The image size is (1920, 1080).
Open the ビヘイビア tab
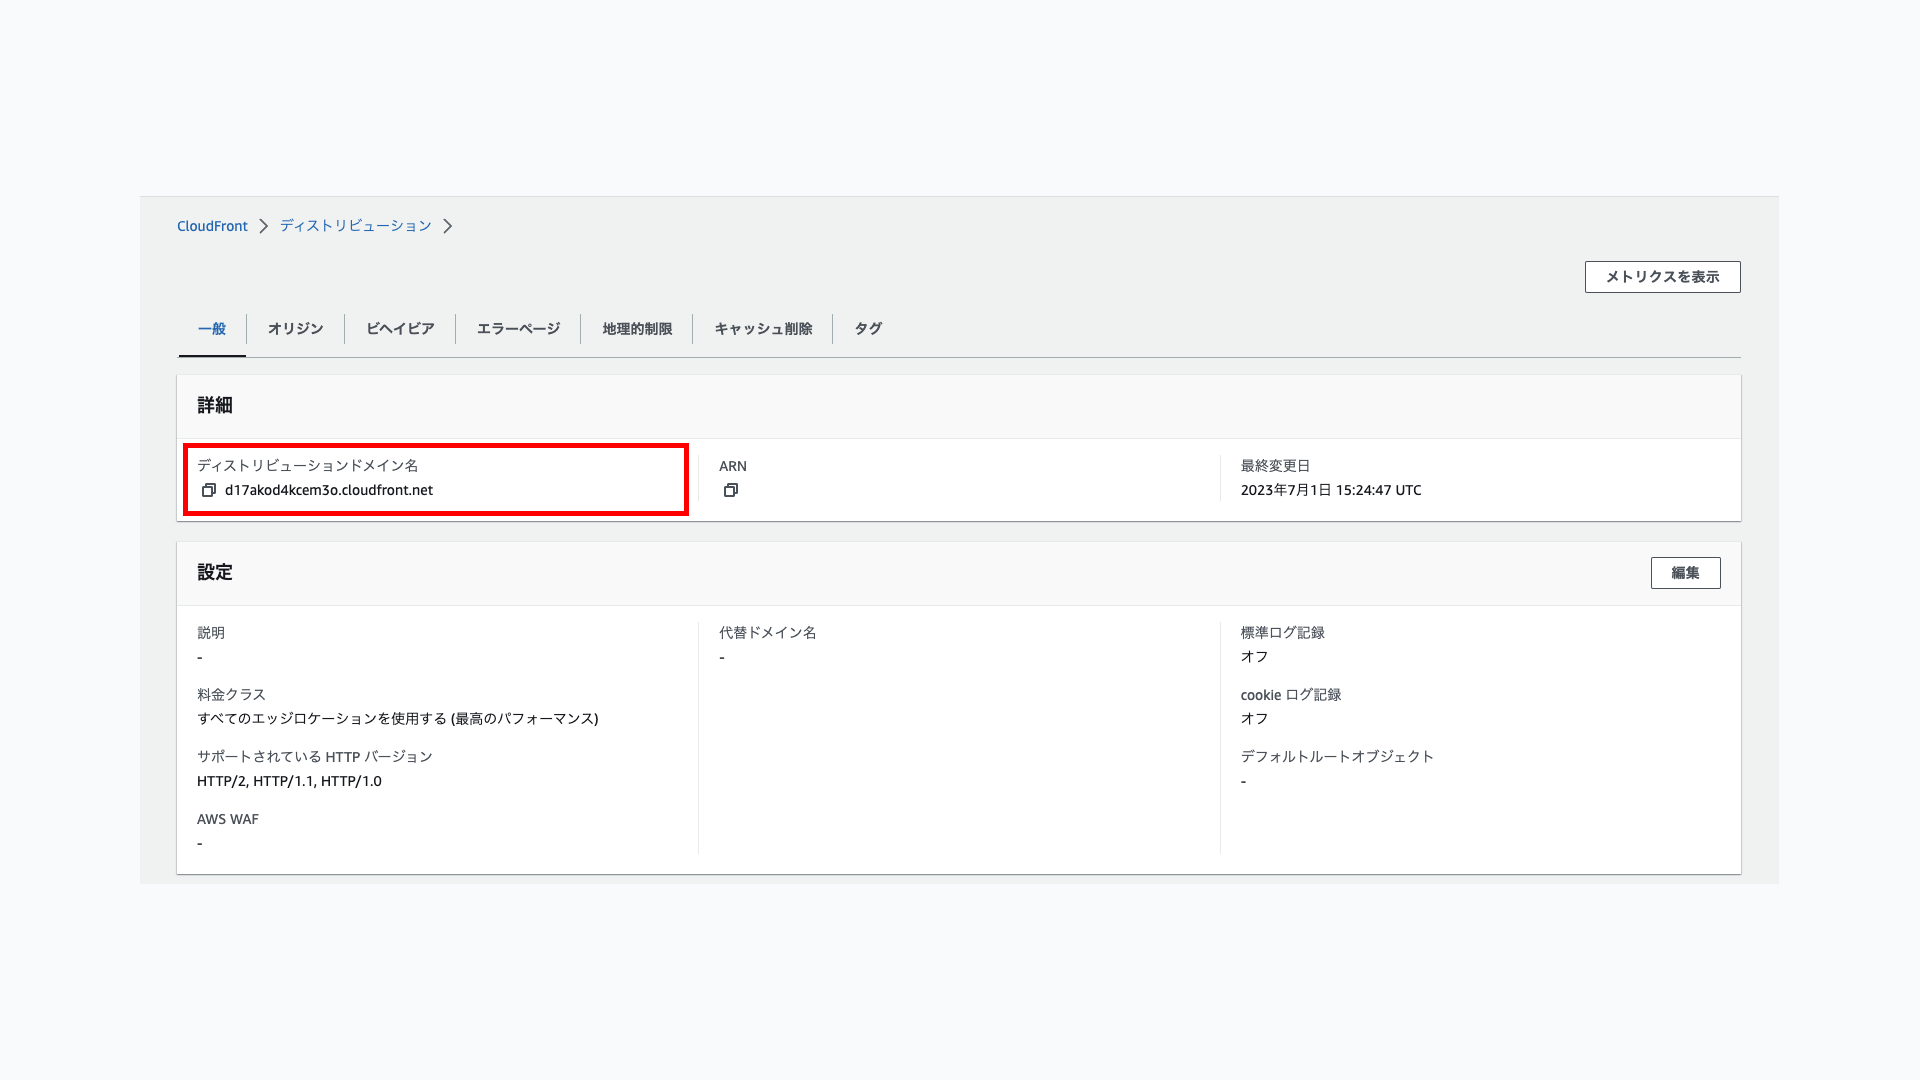click(400, 329)
